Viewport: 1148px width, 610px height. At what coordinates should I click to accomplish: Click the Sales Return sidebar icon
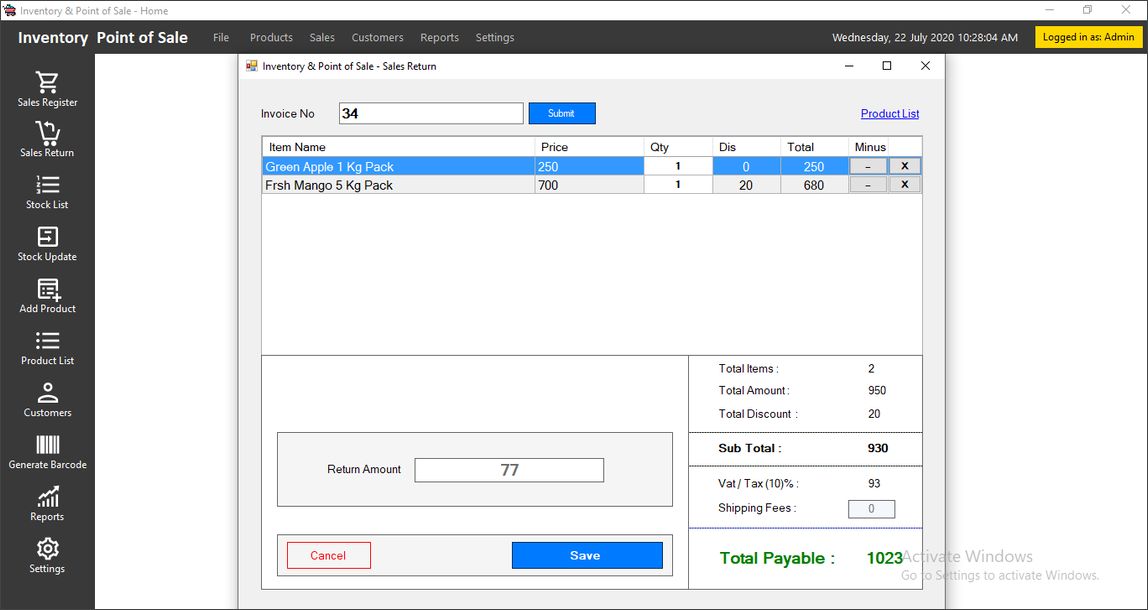coord(47,139)
